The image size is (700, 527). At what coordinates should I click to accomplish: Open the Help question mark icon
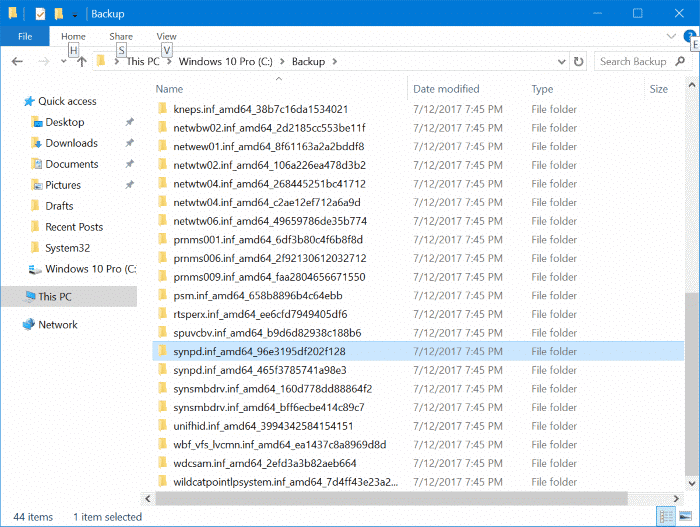(x=689, y=36)
